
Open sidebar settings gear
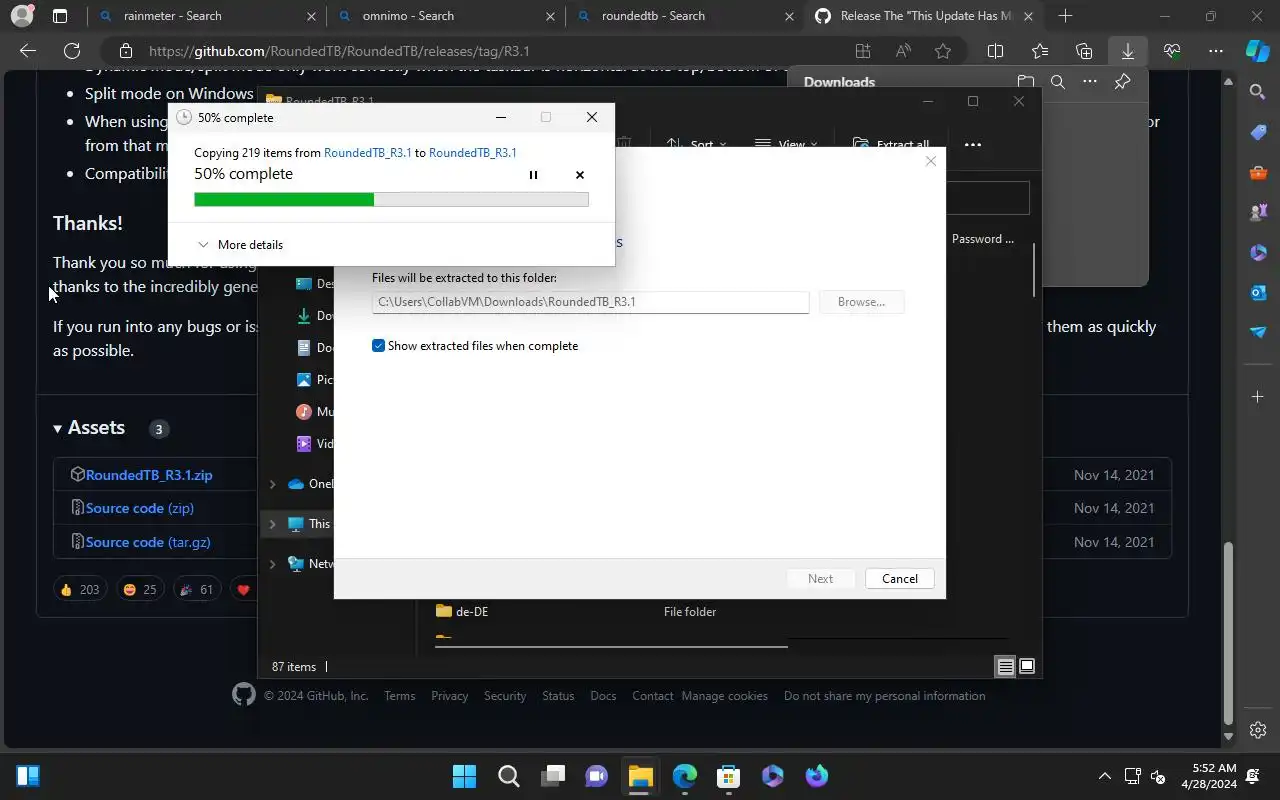1258,730
